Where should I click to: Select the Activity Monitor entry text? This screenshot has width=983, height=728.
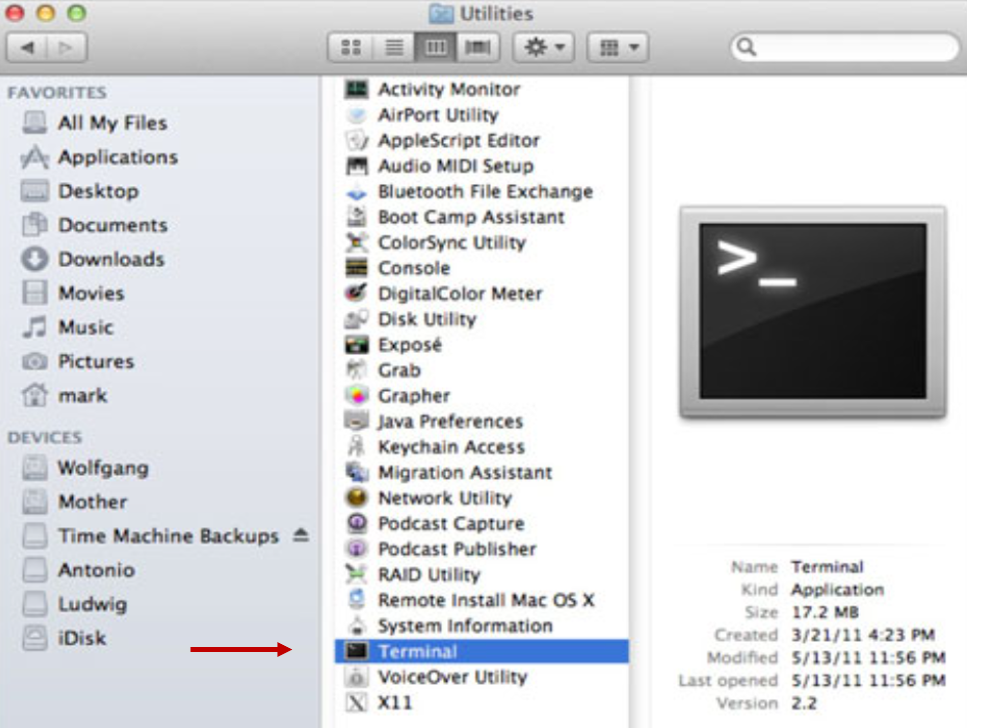click(x=449, y=89)
